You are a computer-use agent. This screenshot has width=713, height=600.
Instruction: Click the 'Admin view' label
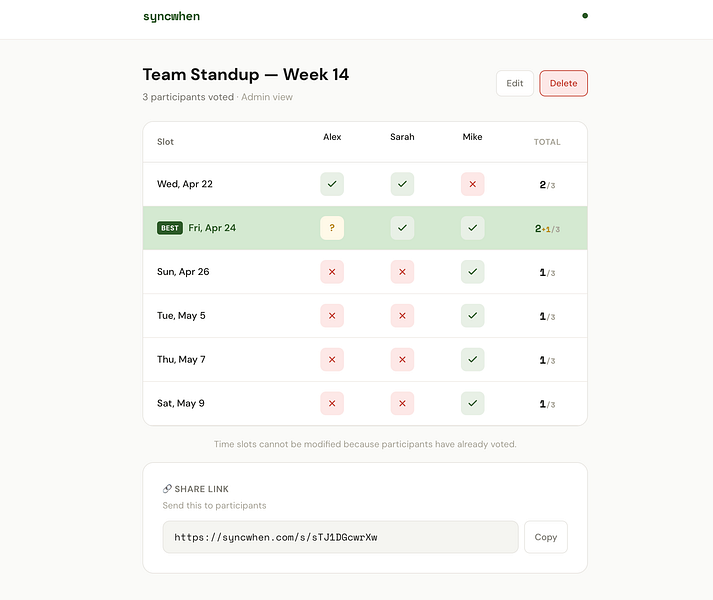click(x=267, y=97)
